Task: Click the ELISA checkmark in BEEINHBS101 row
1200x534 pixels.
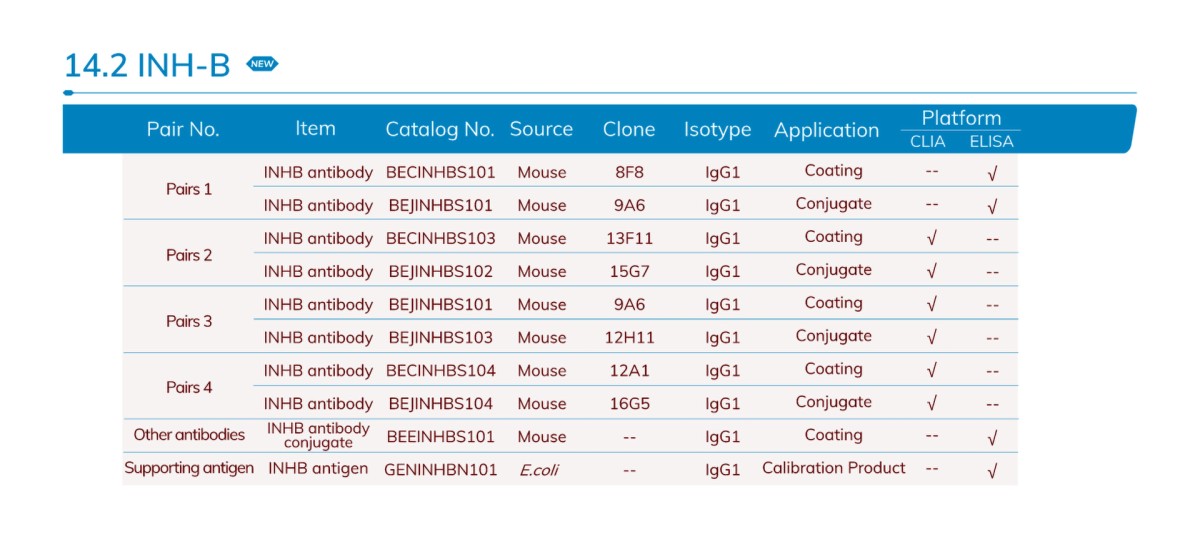Action: pos(992,438)
